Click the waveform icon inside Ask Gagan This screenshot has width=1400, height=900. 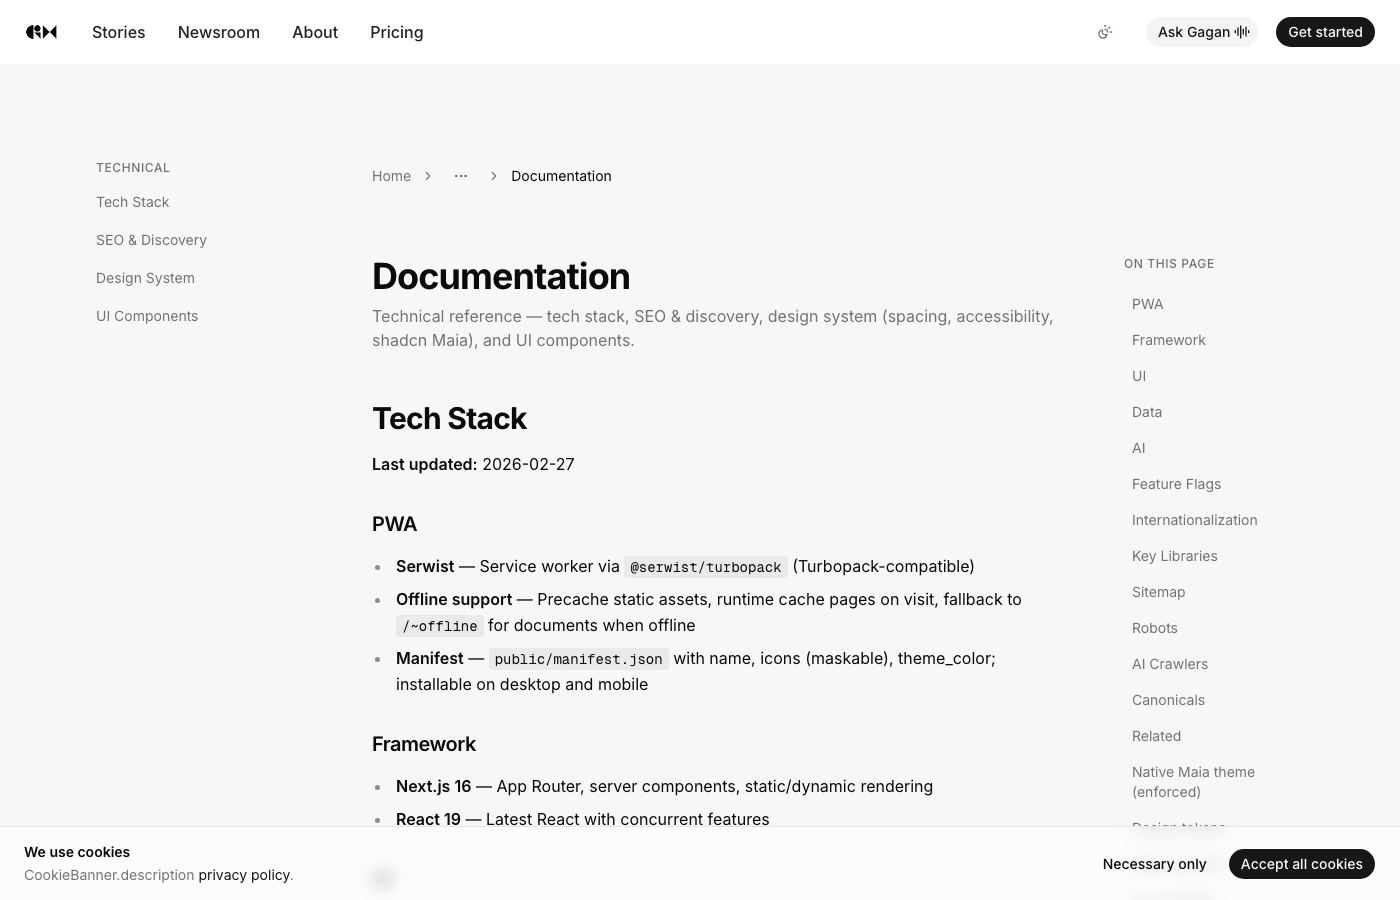1241,32
